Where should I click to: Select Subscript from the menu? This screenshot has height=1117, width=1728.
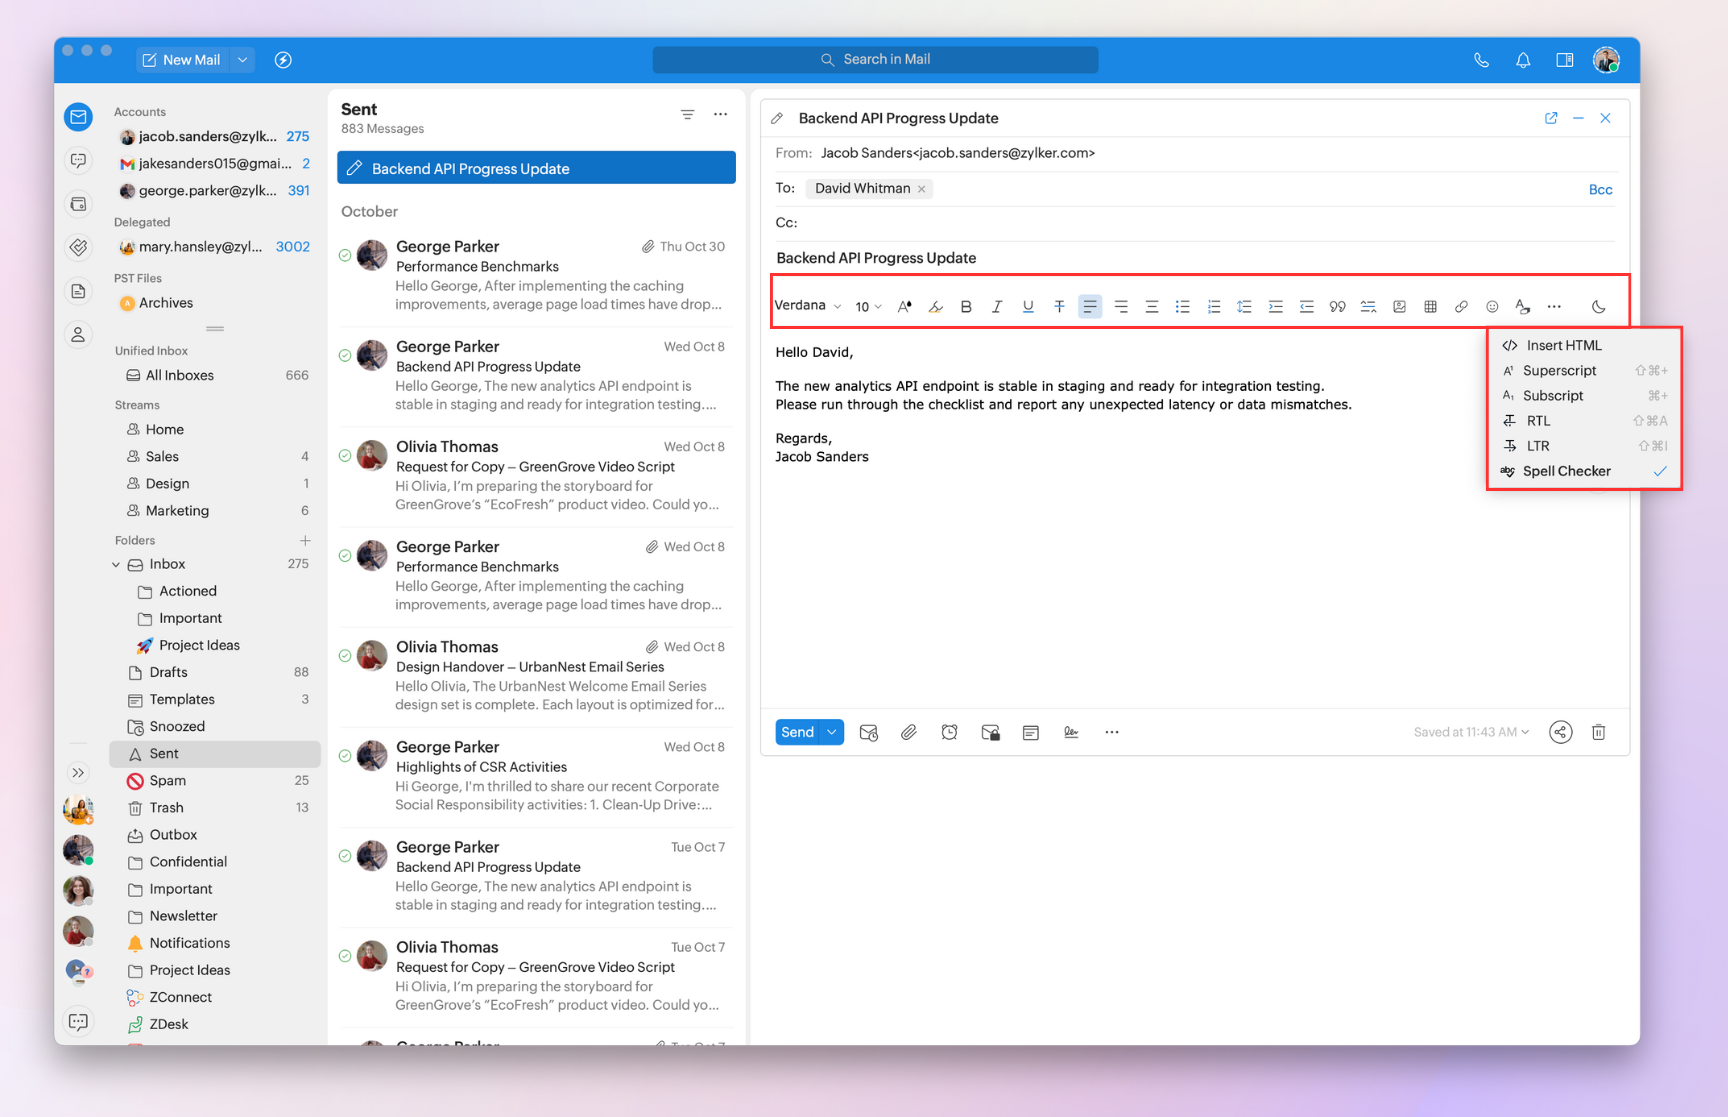[x=1584, y=396]
